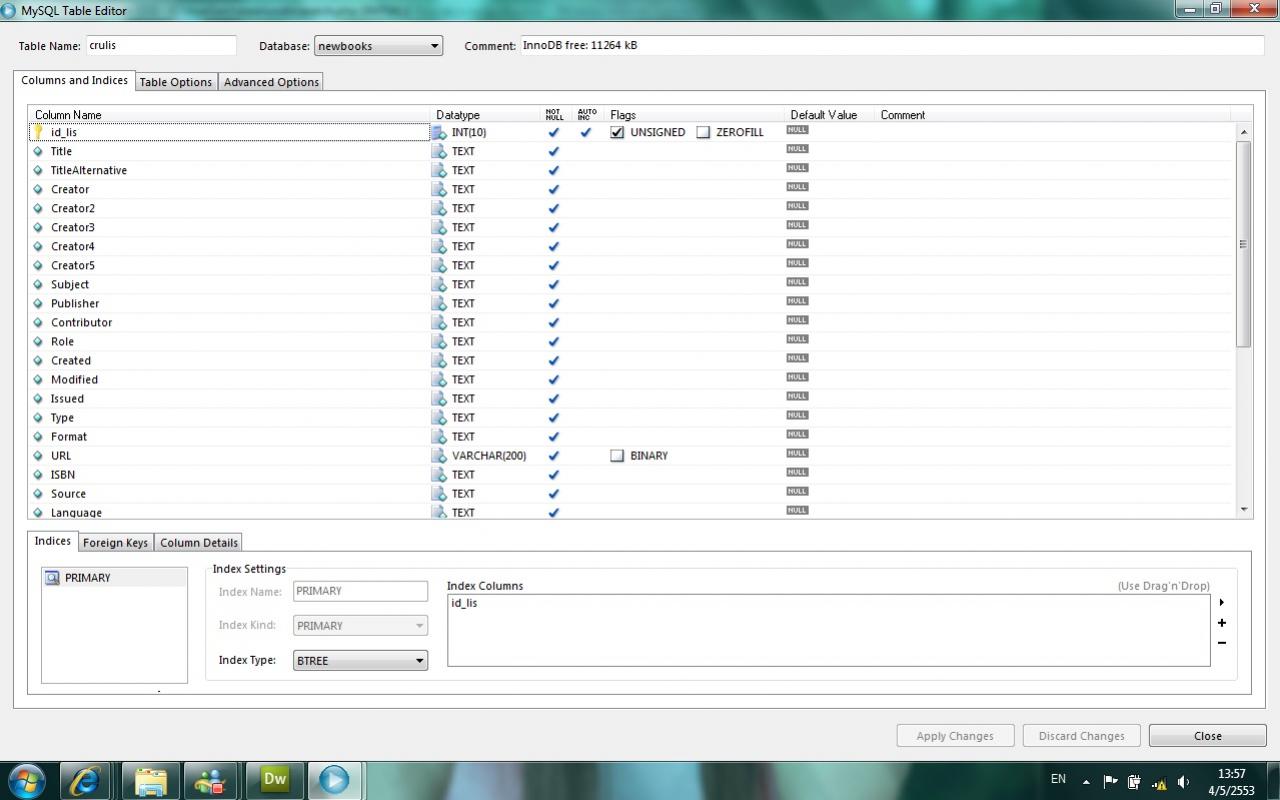Viewport: 1280px width, 800px height.
Task: Click the diamond icon beside Creator2
Action: (x=38, y=208)
